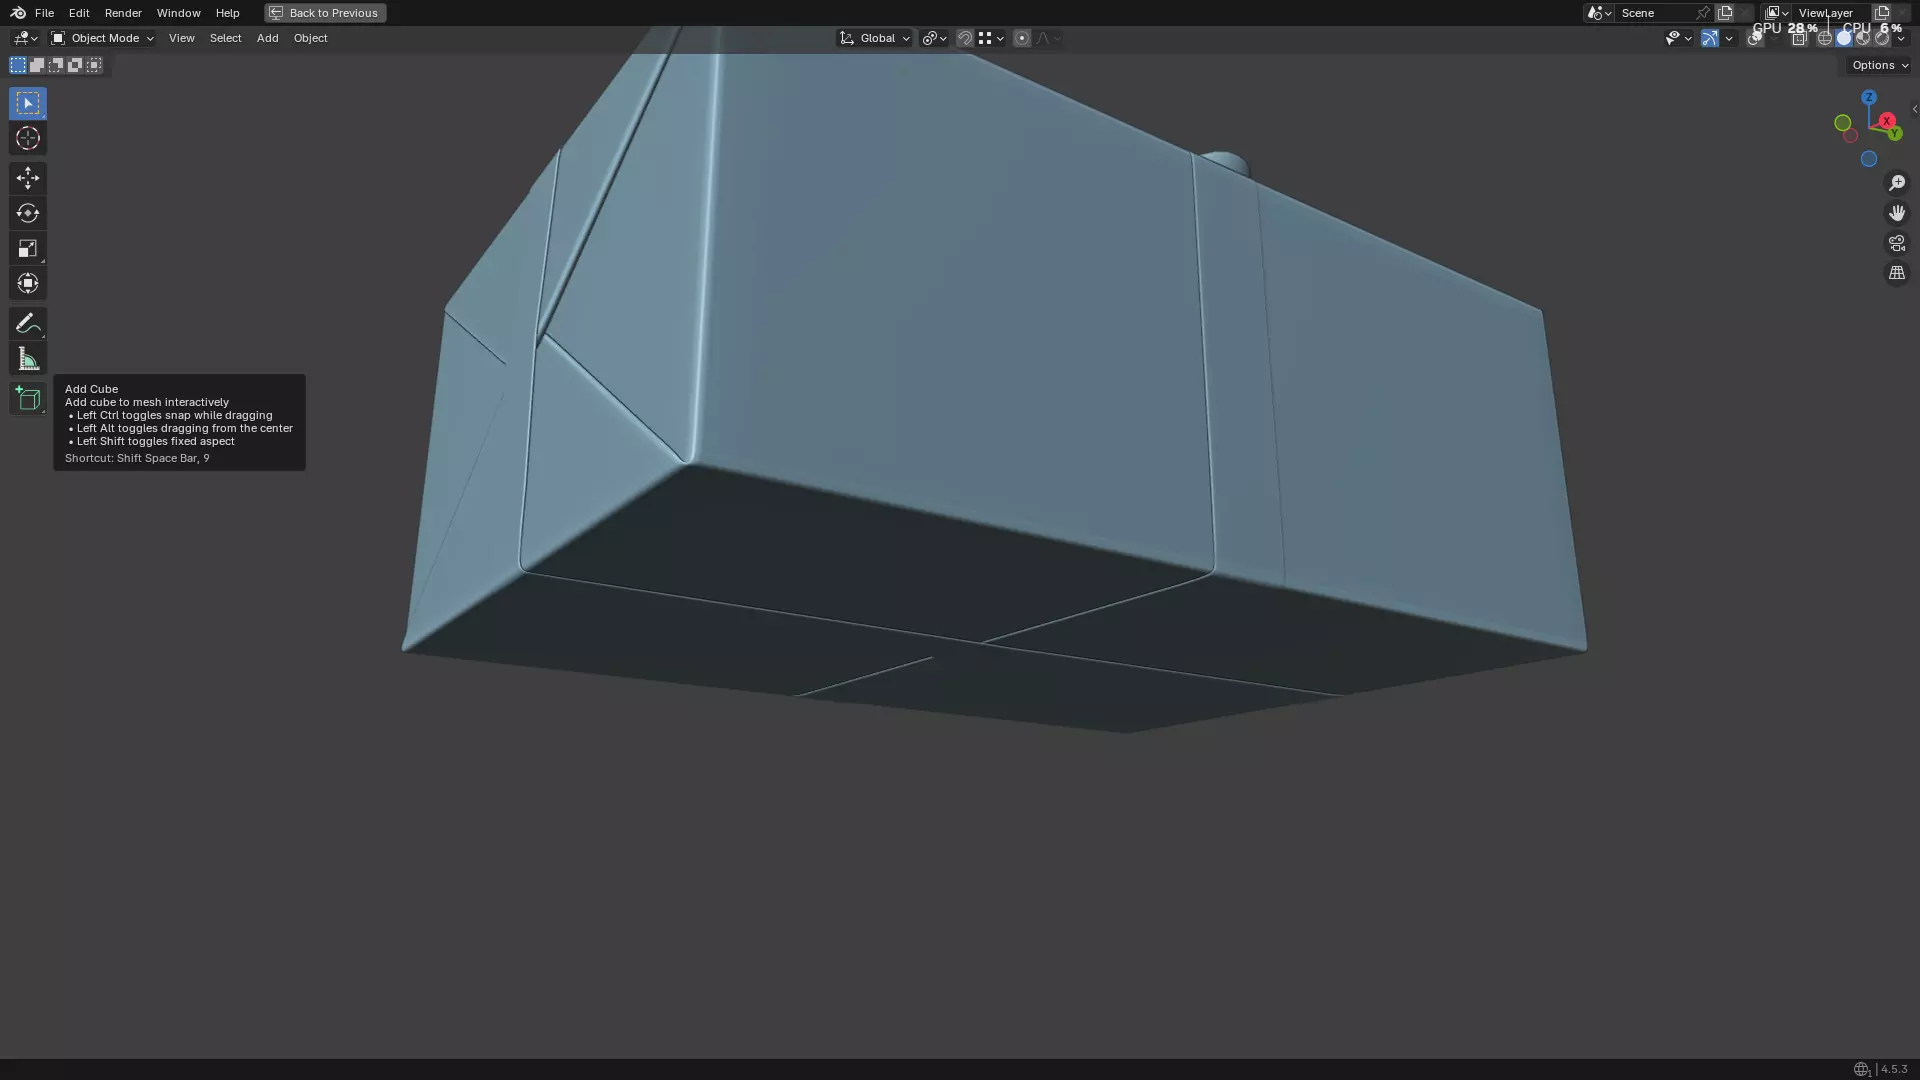Open view layer browse dropdown
The height and width of the screenshot is (1080, 1920).
click(x=1777, y=13)
